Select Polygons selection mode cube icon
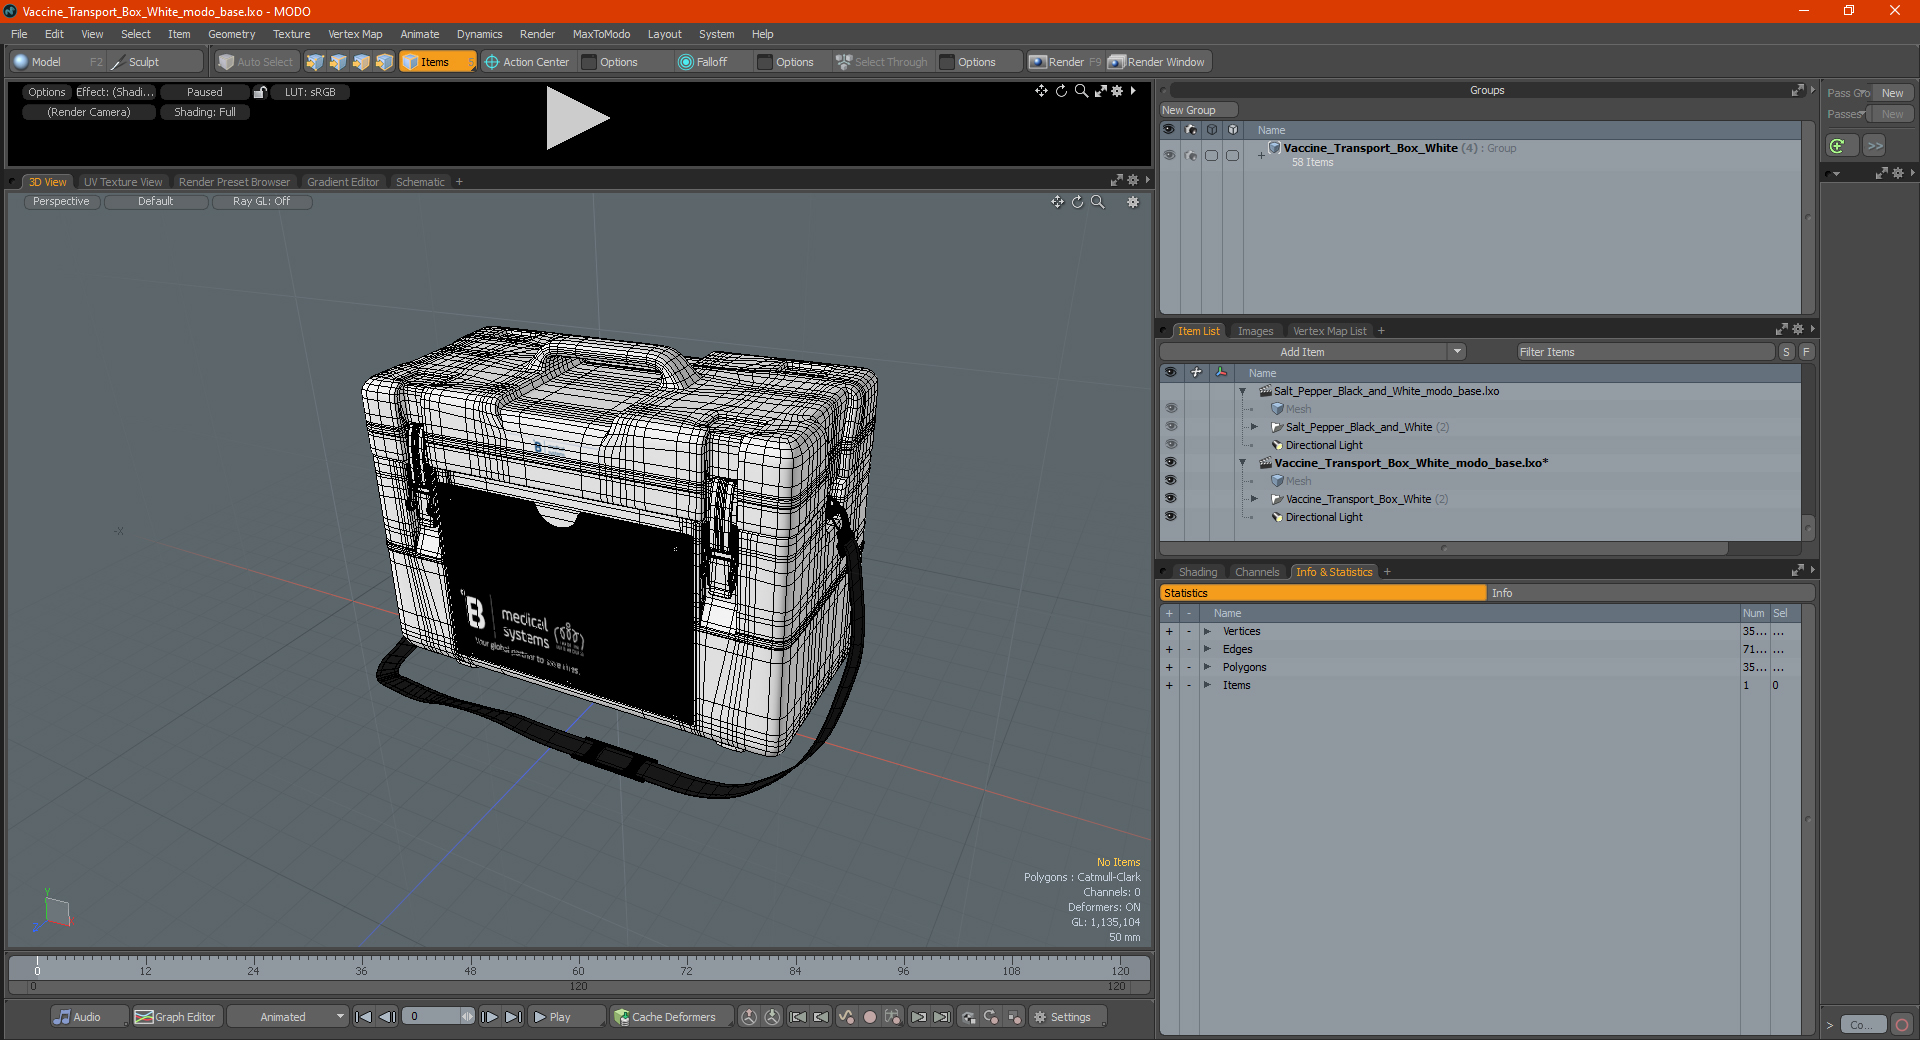The image size is (1920, 1040). [361, 62]
